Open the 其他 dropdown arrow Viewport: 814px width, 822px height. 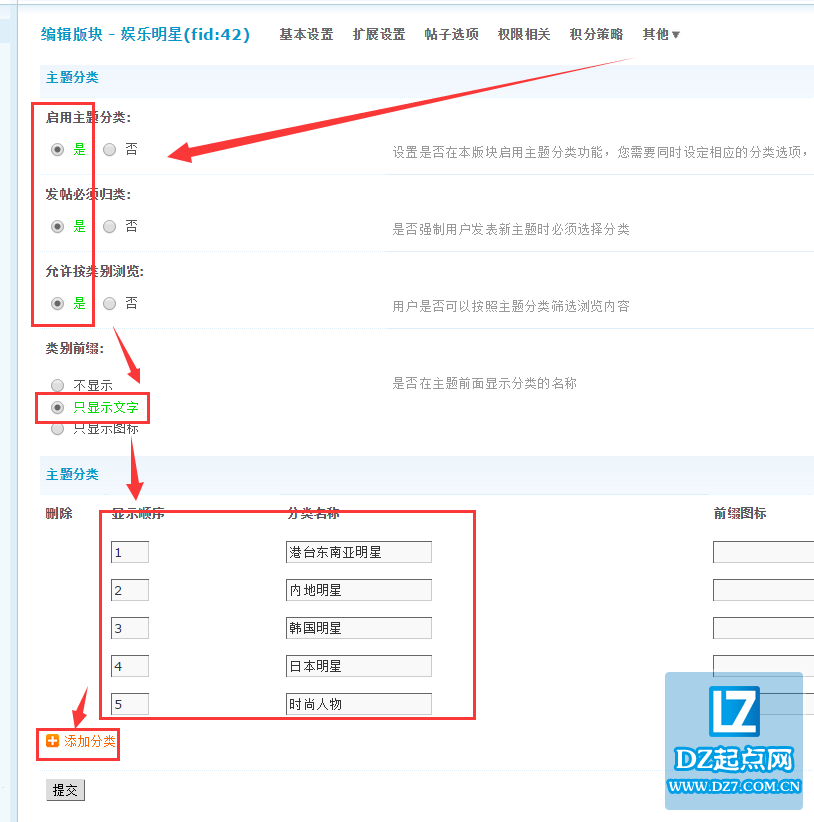click(x=676, y=35)
